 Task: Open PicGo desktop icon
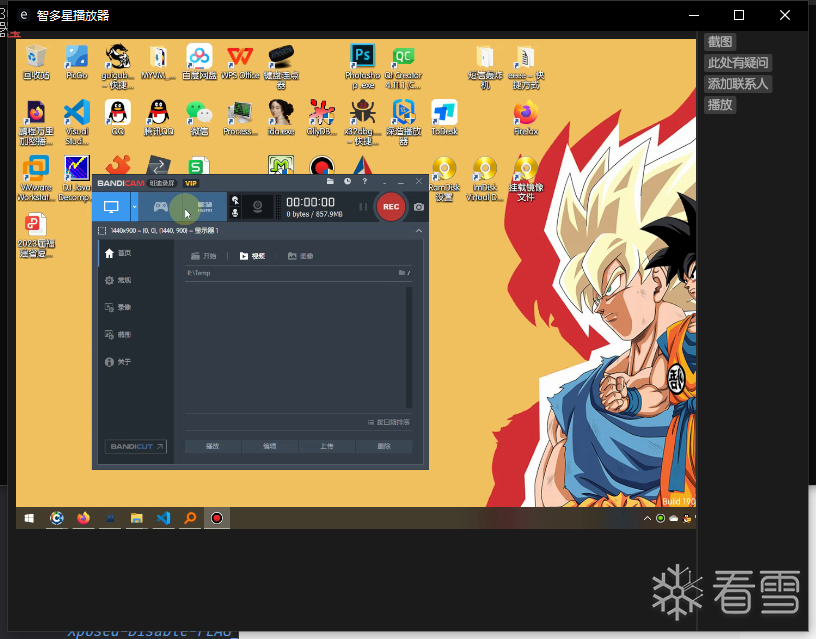tap(76, 62)
